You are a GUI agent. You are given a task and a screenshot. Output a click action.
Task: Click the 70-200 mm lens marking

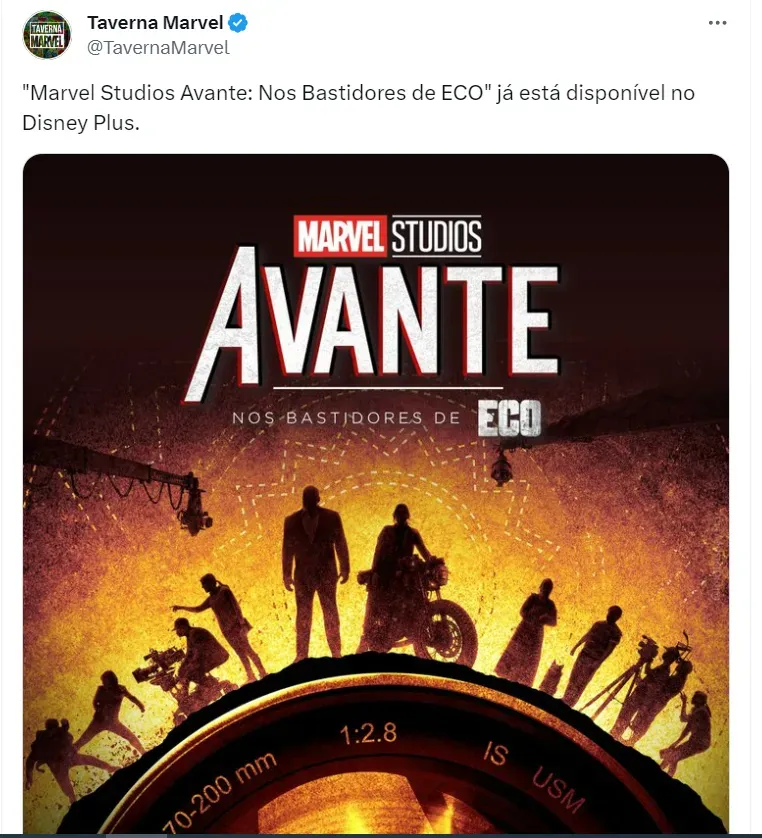tap(220, 793)
